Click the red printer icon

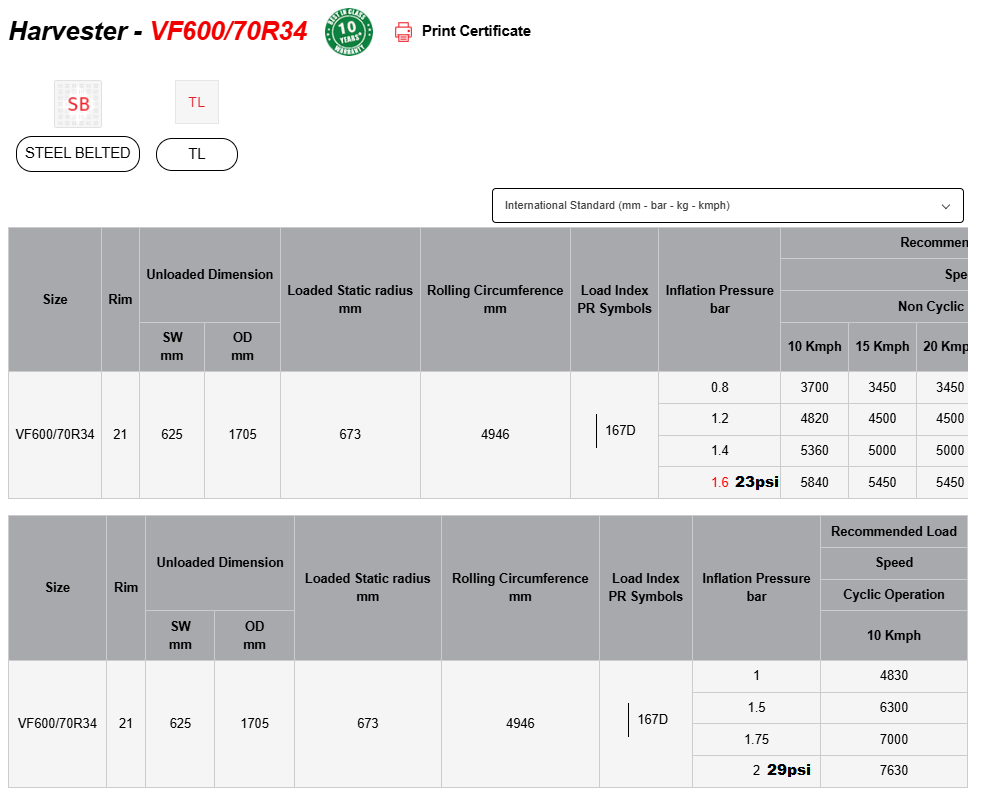pyautogui.click(x=403, y=32)
